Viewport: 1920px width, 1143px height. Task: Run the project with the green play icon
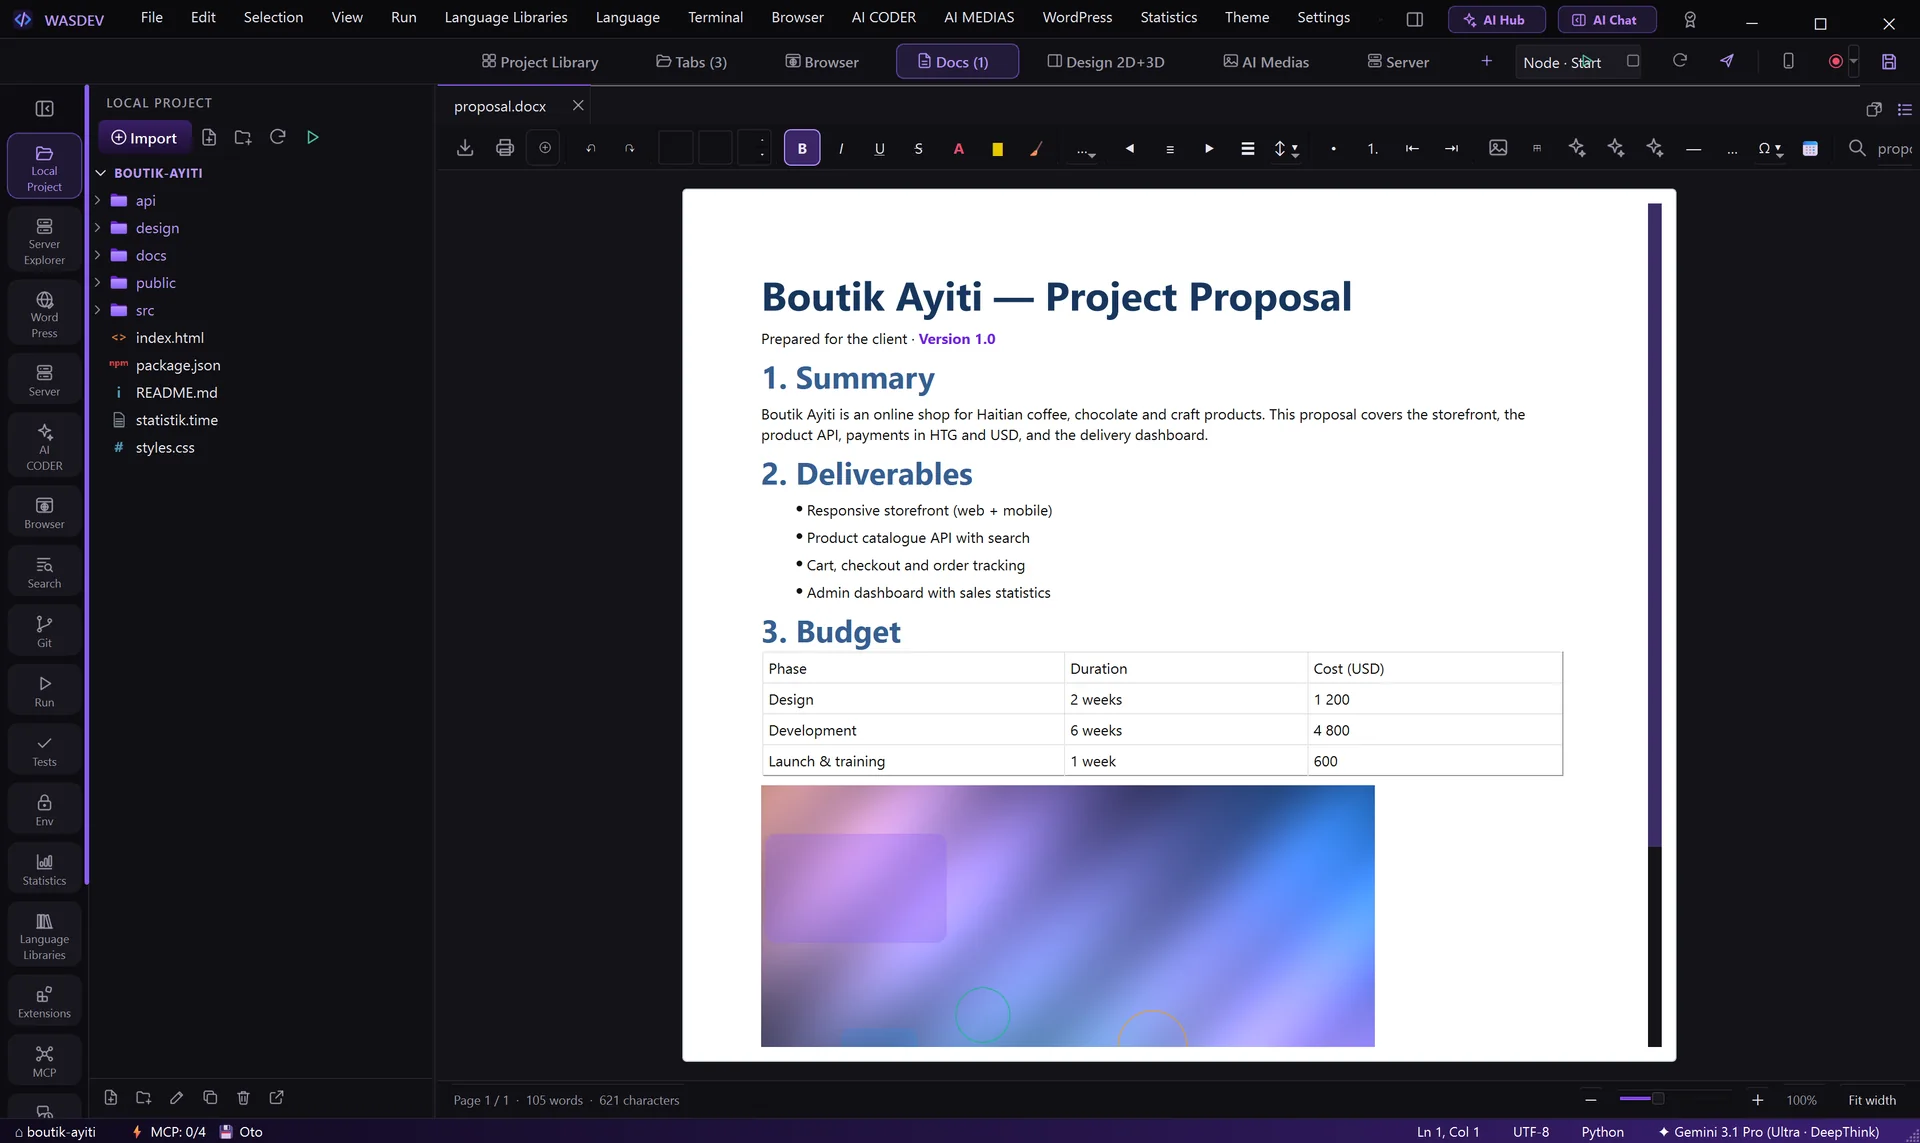[313, 137]
